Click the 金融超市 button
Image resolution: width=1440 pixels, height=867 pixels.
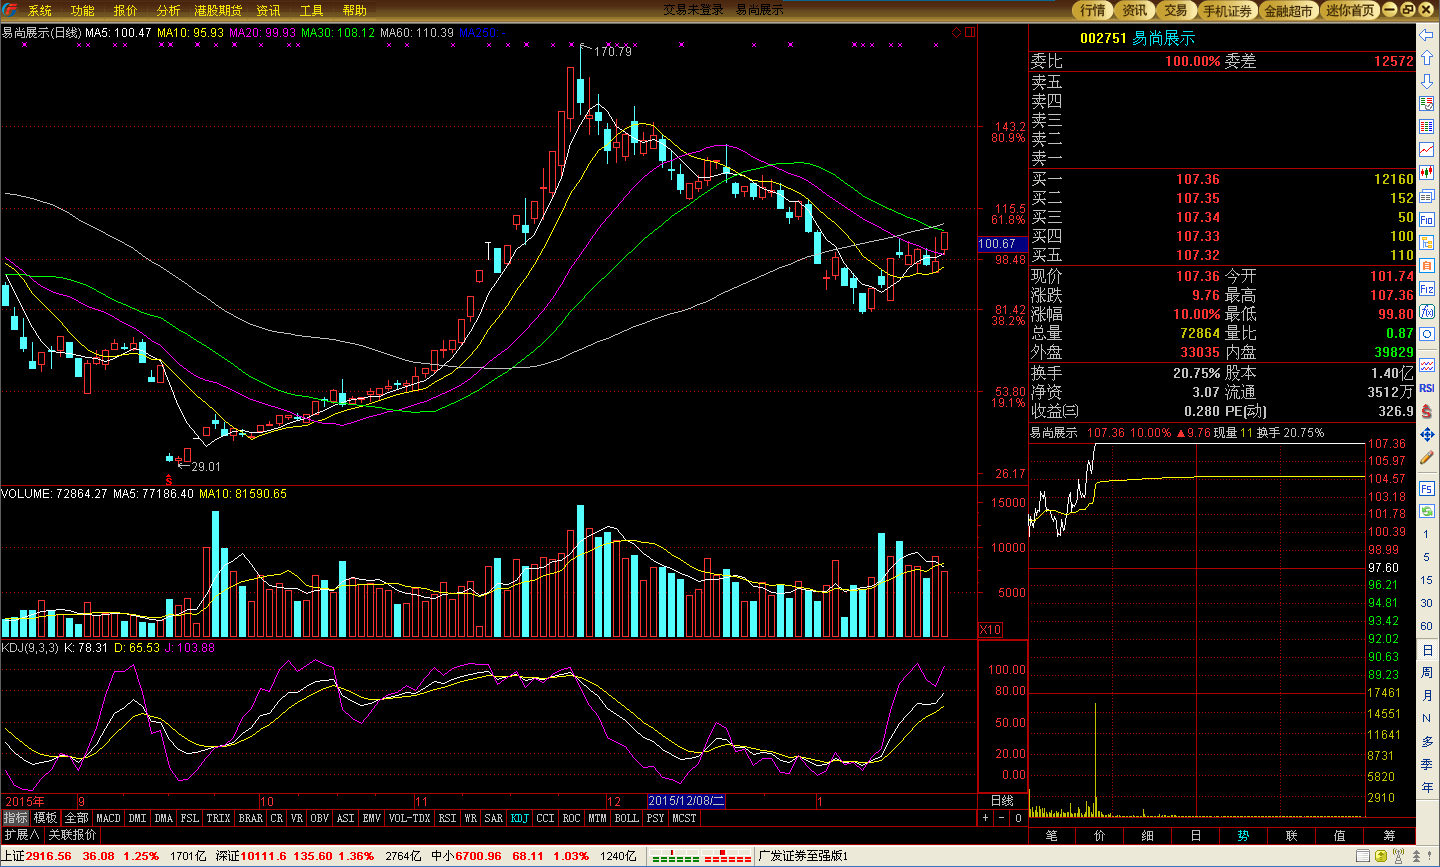tap(1288, 10)
